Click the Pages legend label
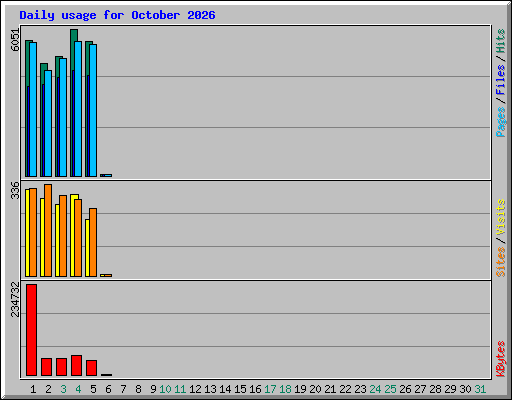Screen dimensions: 512x400 (500, 122)
